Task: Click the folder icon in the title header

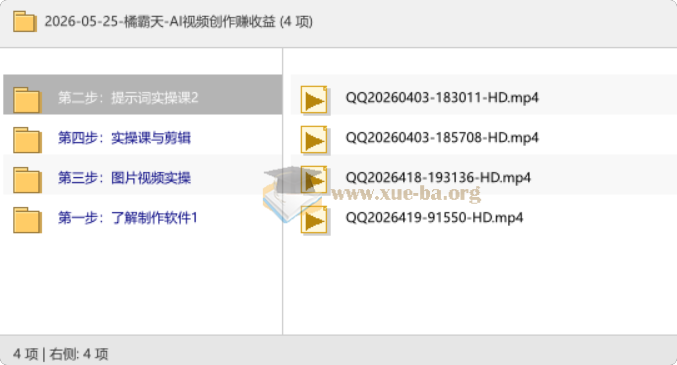Action: [x=24, y=22]
